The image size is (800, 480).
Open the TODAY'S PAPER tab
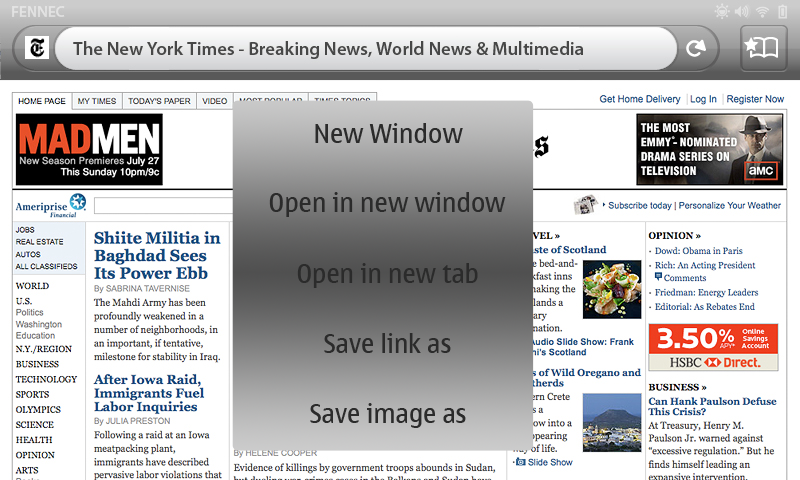[x=159, y=101]
